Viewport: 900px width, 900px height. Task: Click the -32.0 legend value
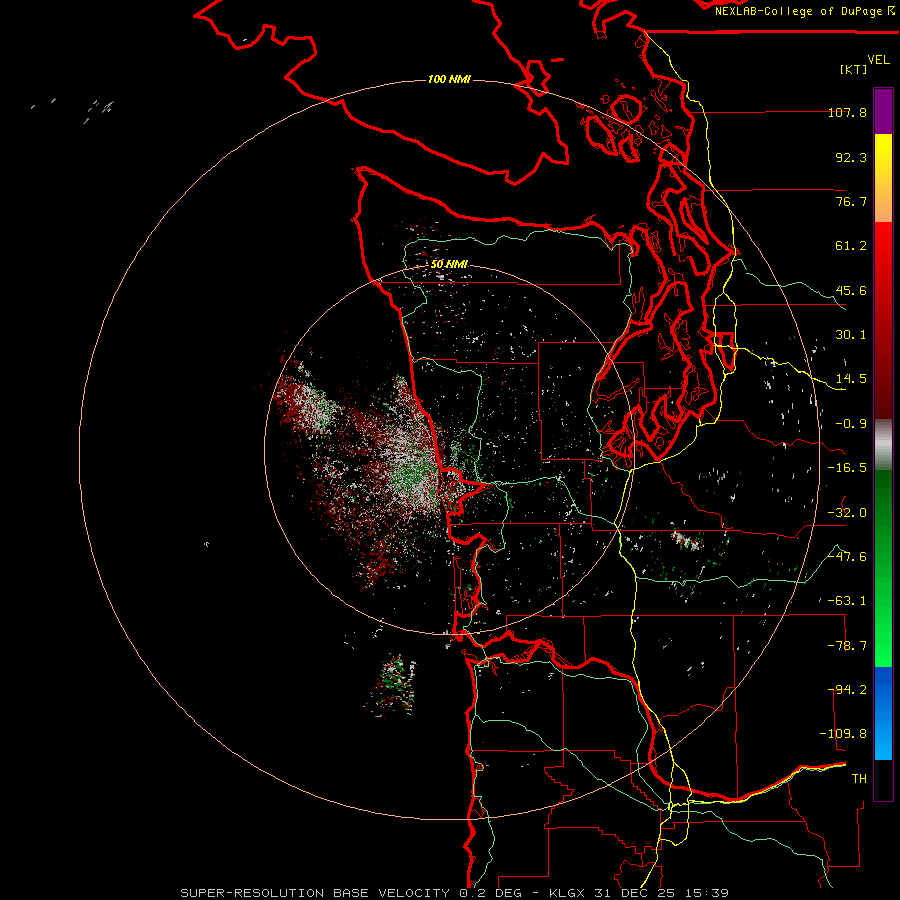847,513
